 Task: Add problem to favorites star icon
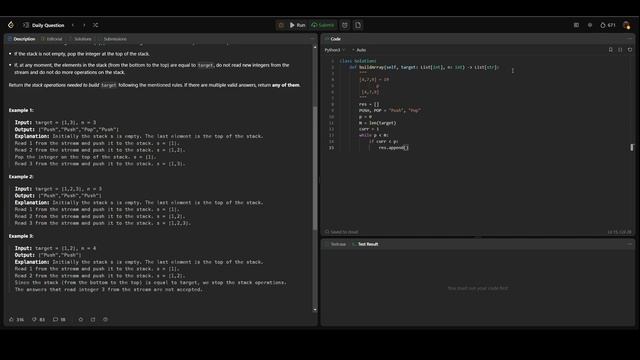click(x=81, y=320)
